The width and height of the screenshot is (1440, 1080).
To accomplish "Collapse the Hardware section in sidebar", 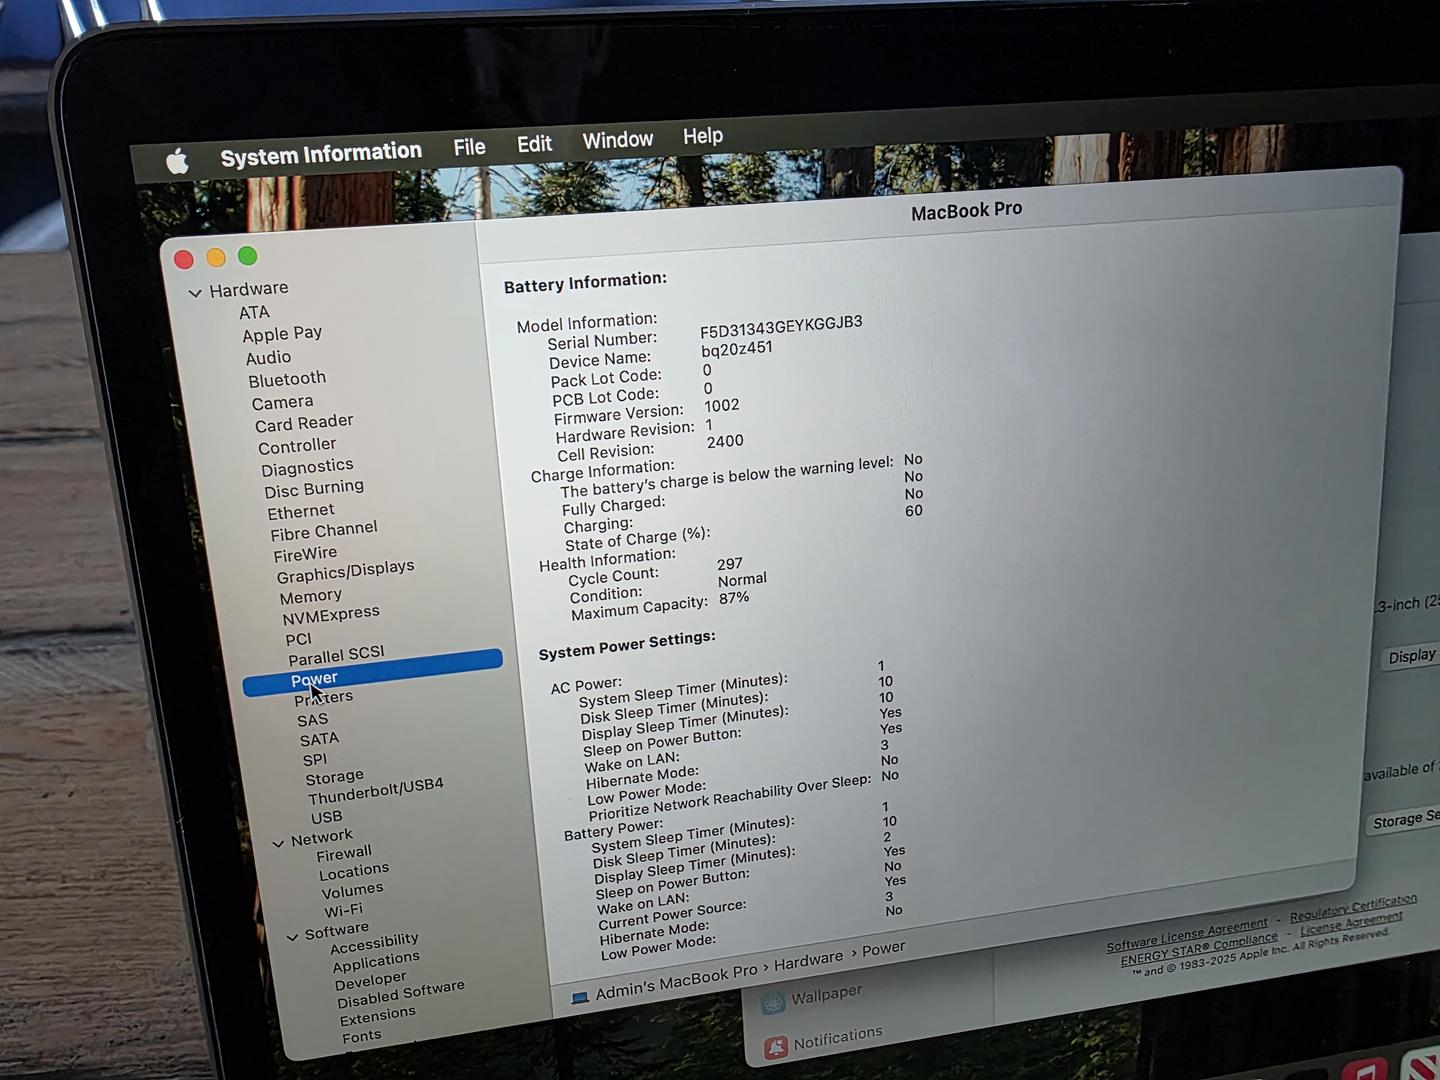I will pos(195,293).
